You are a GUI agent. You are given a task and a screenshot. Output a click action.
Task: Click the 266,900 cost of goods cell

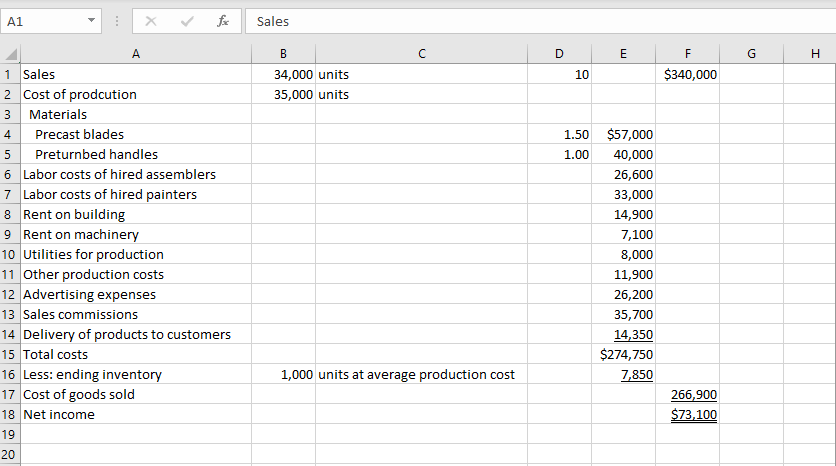coord(687,394)
